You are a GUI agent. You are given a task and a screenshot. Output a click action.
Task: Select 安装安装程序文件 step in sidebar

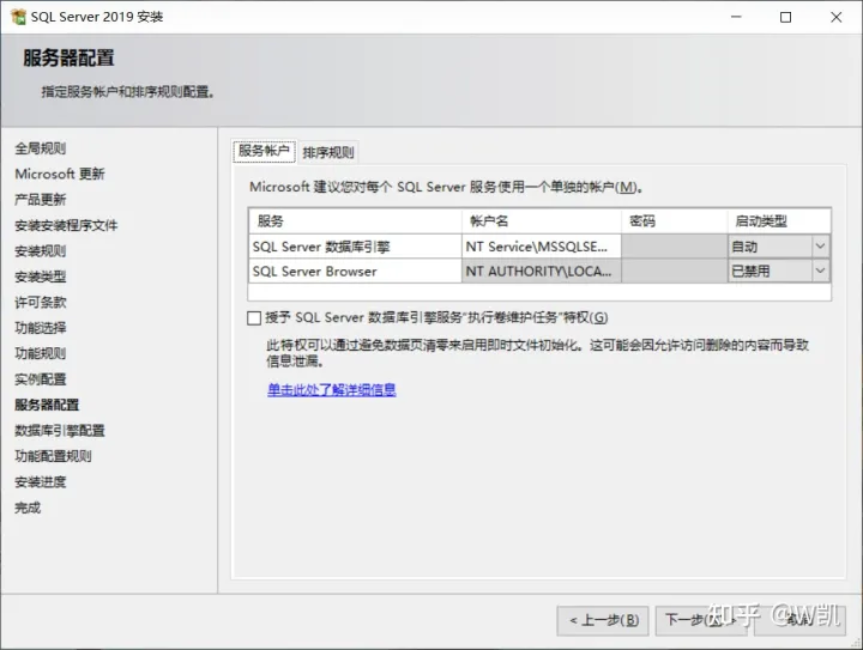66,225
